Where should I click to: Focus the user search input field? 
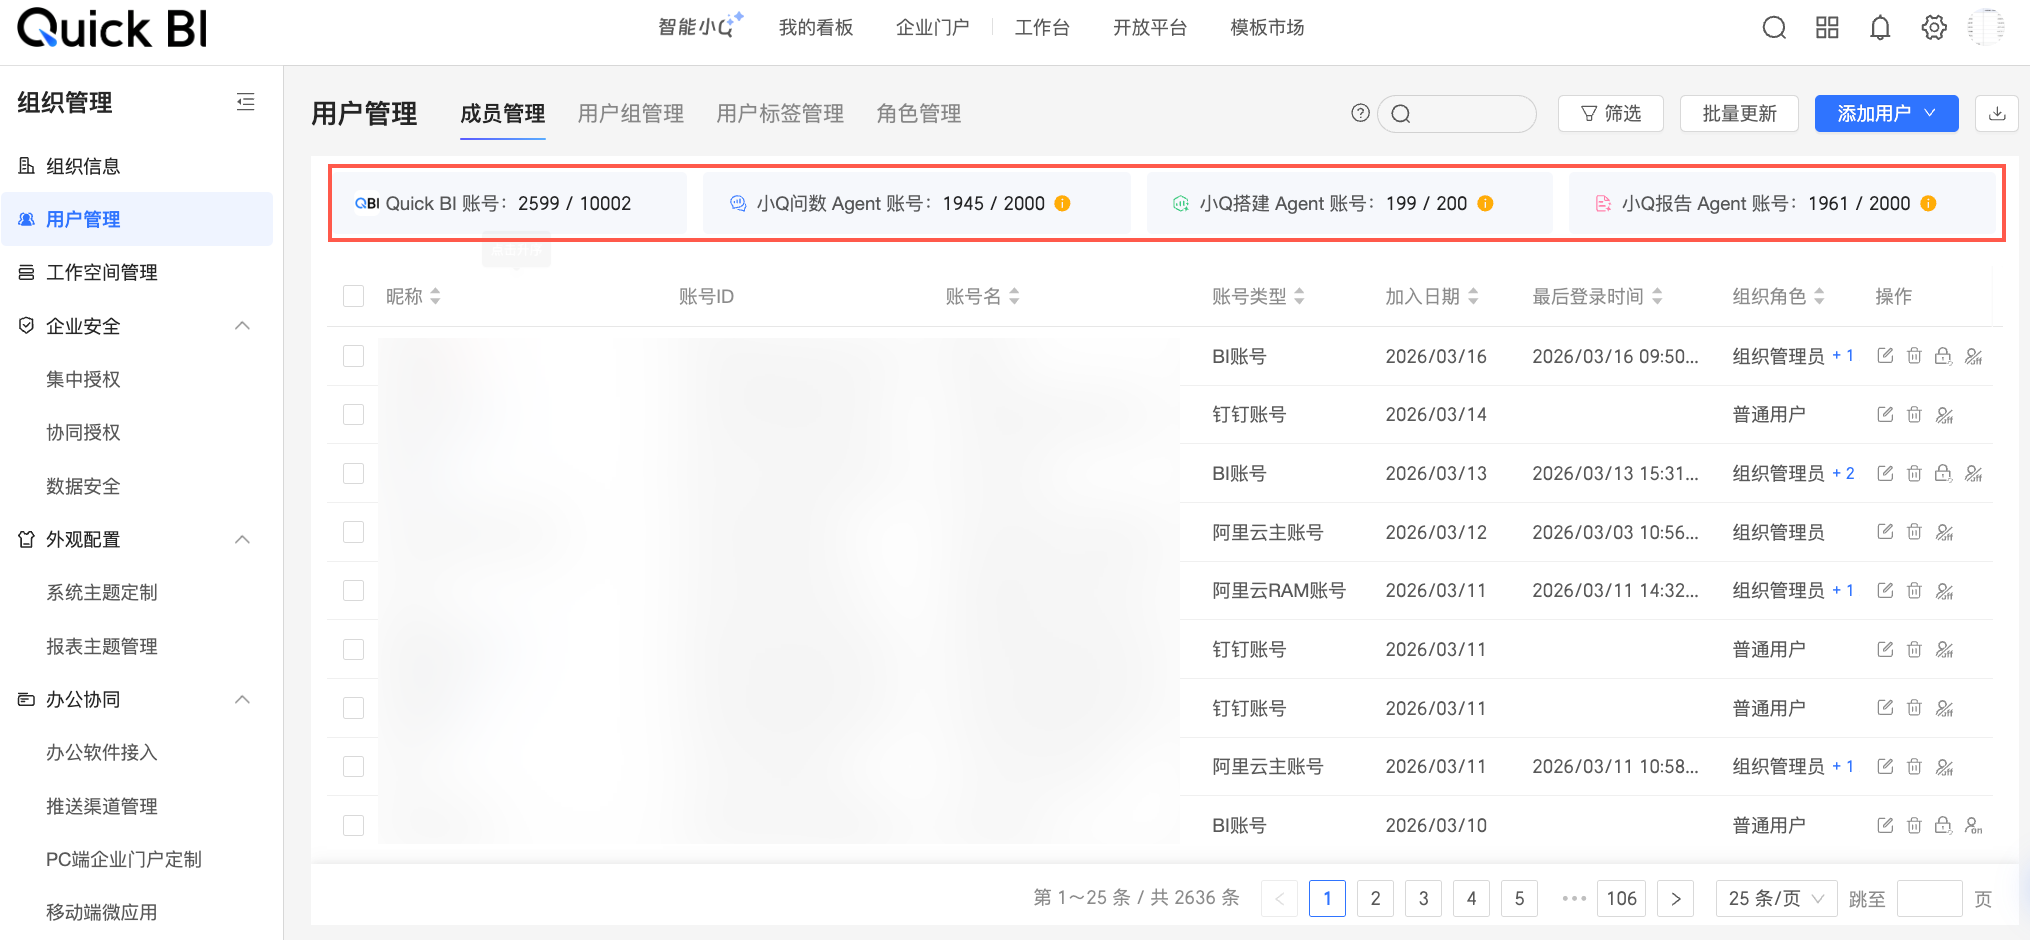tap(1457, 114)
